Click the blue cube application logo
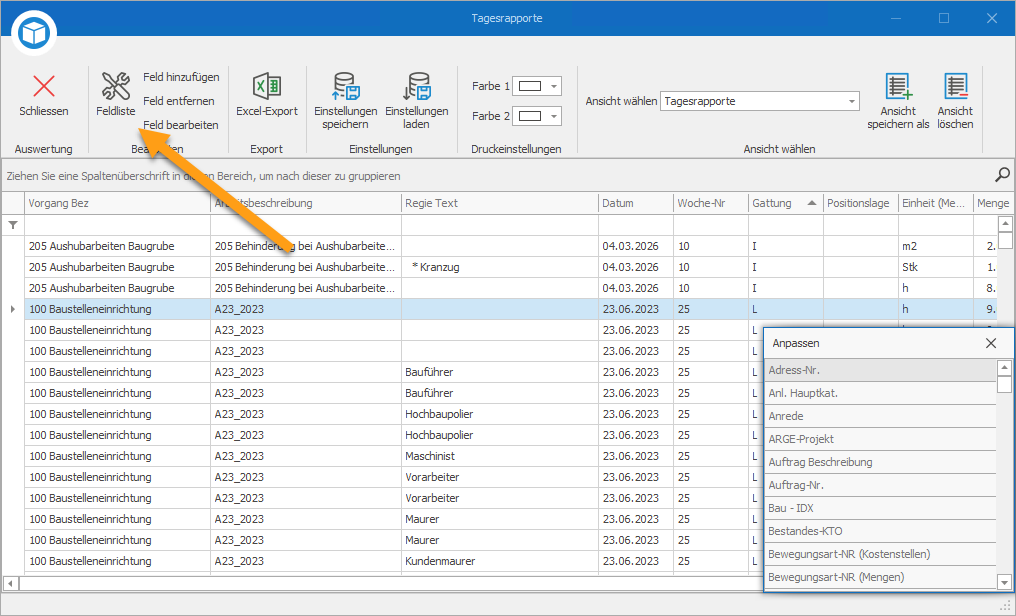 (34, 32)
